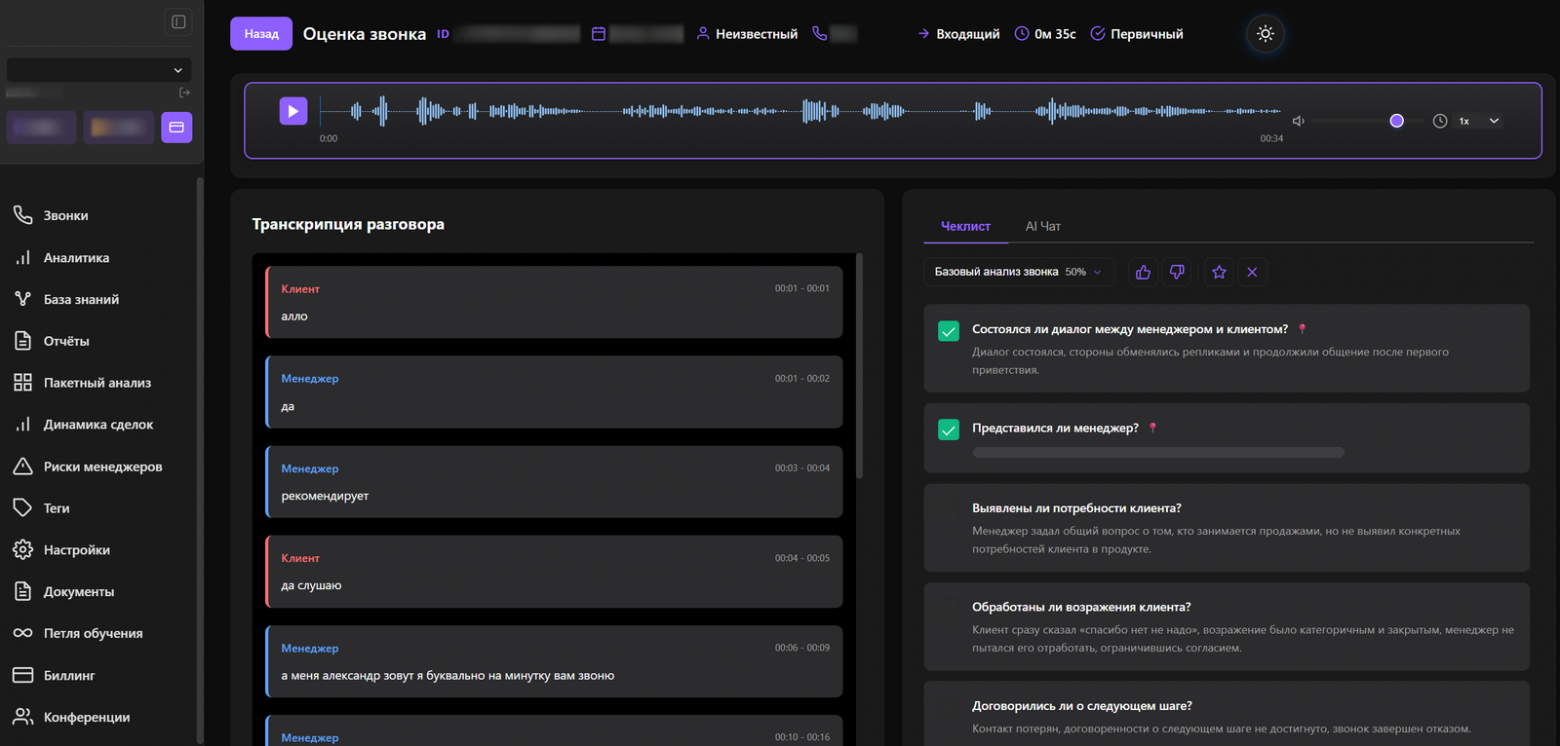Viewport: 1560px width, 746px height.
Task: Adjust the volume slider handle
Action: click(1397, 121)
